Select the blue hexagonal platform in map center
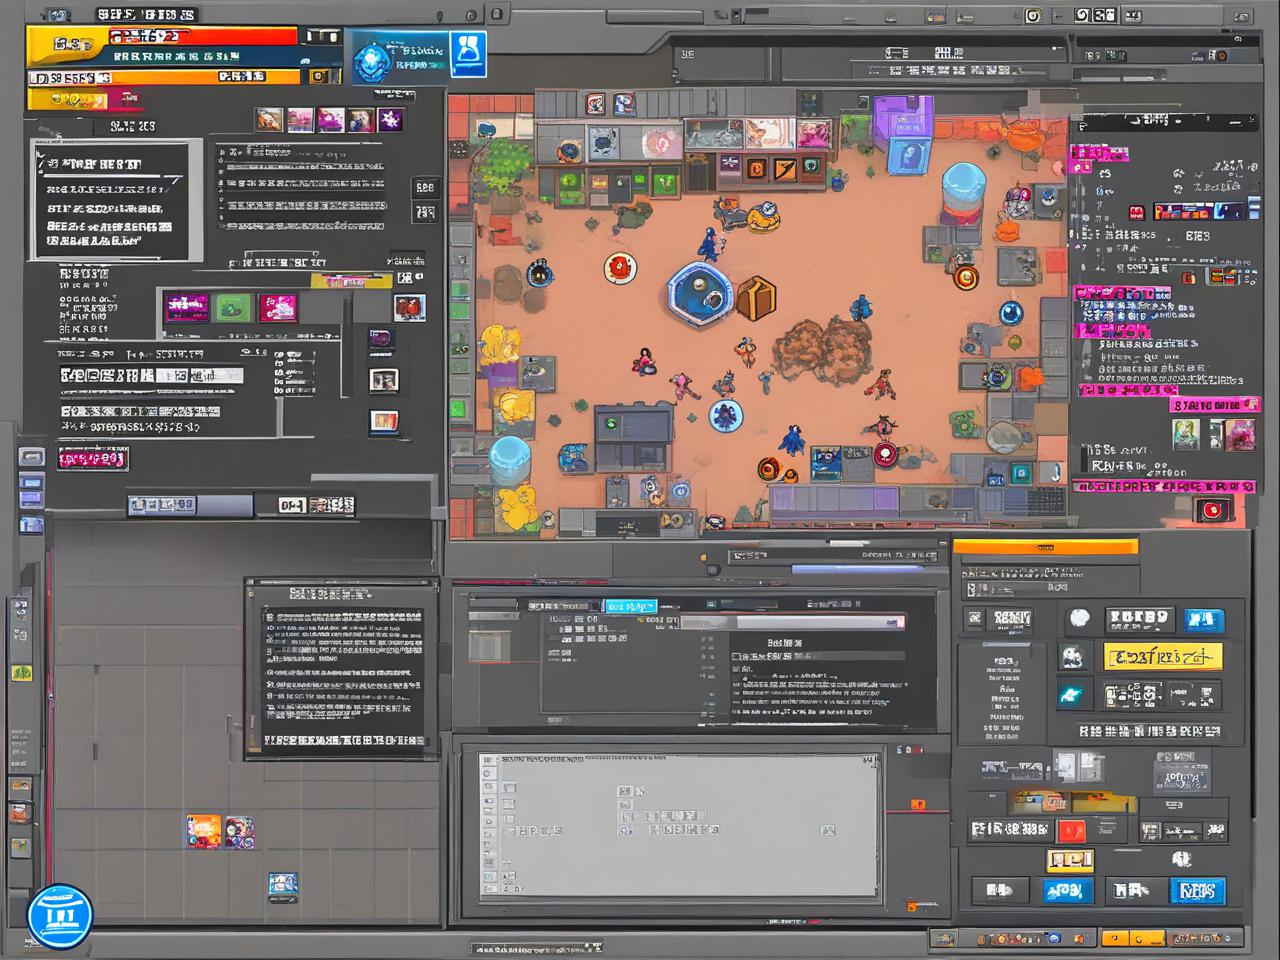The height and width of the screenshot is (960, 1280). click(699, 291)
